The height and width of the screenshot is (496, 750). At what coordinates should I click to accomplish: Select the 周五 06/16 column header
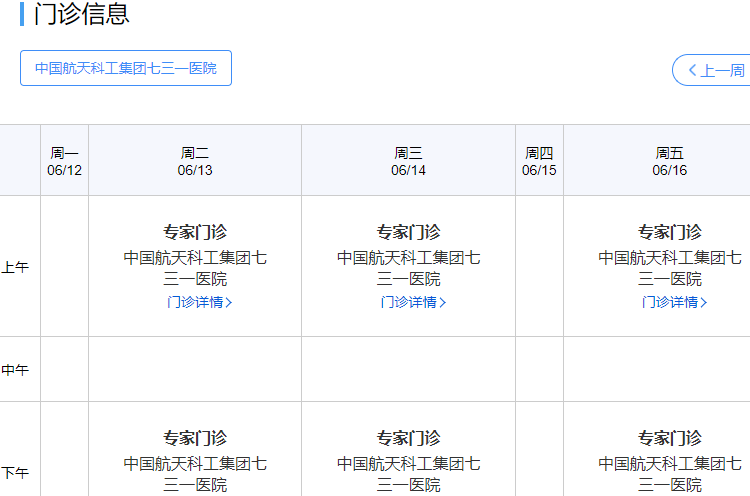(669, 161)
